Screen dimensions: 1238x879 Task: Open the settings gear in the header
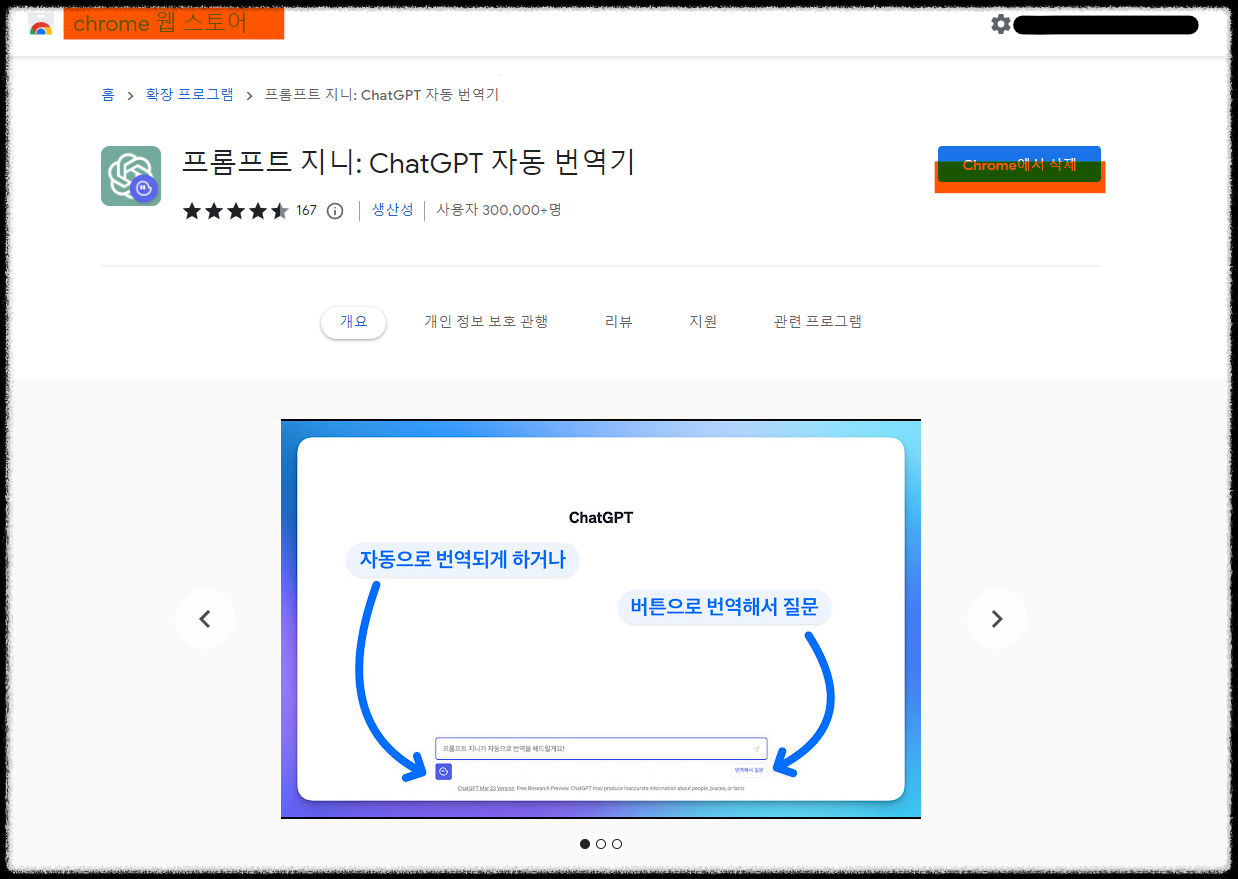click(x=1001, y=24)
